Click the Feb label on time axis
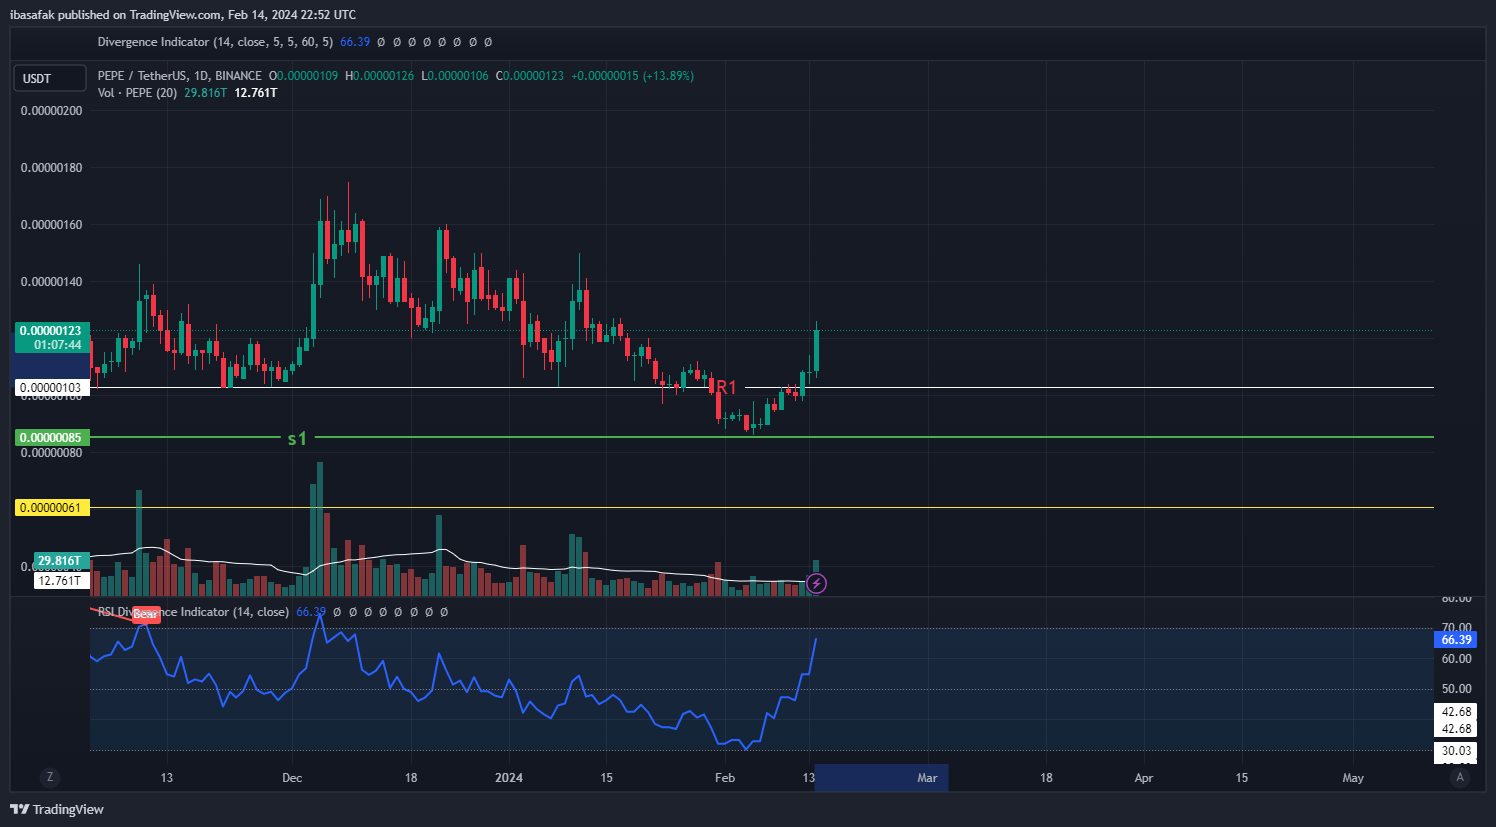 click(725, 777)
